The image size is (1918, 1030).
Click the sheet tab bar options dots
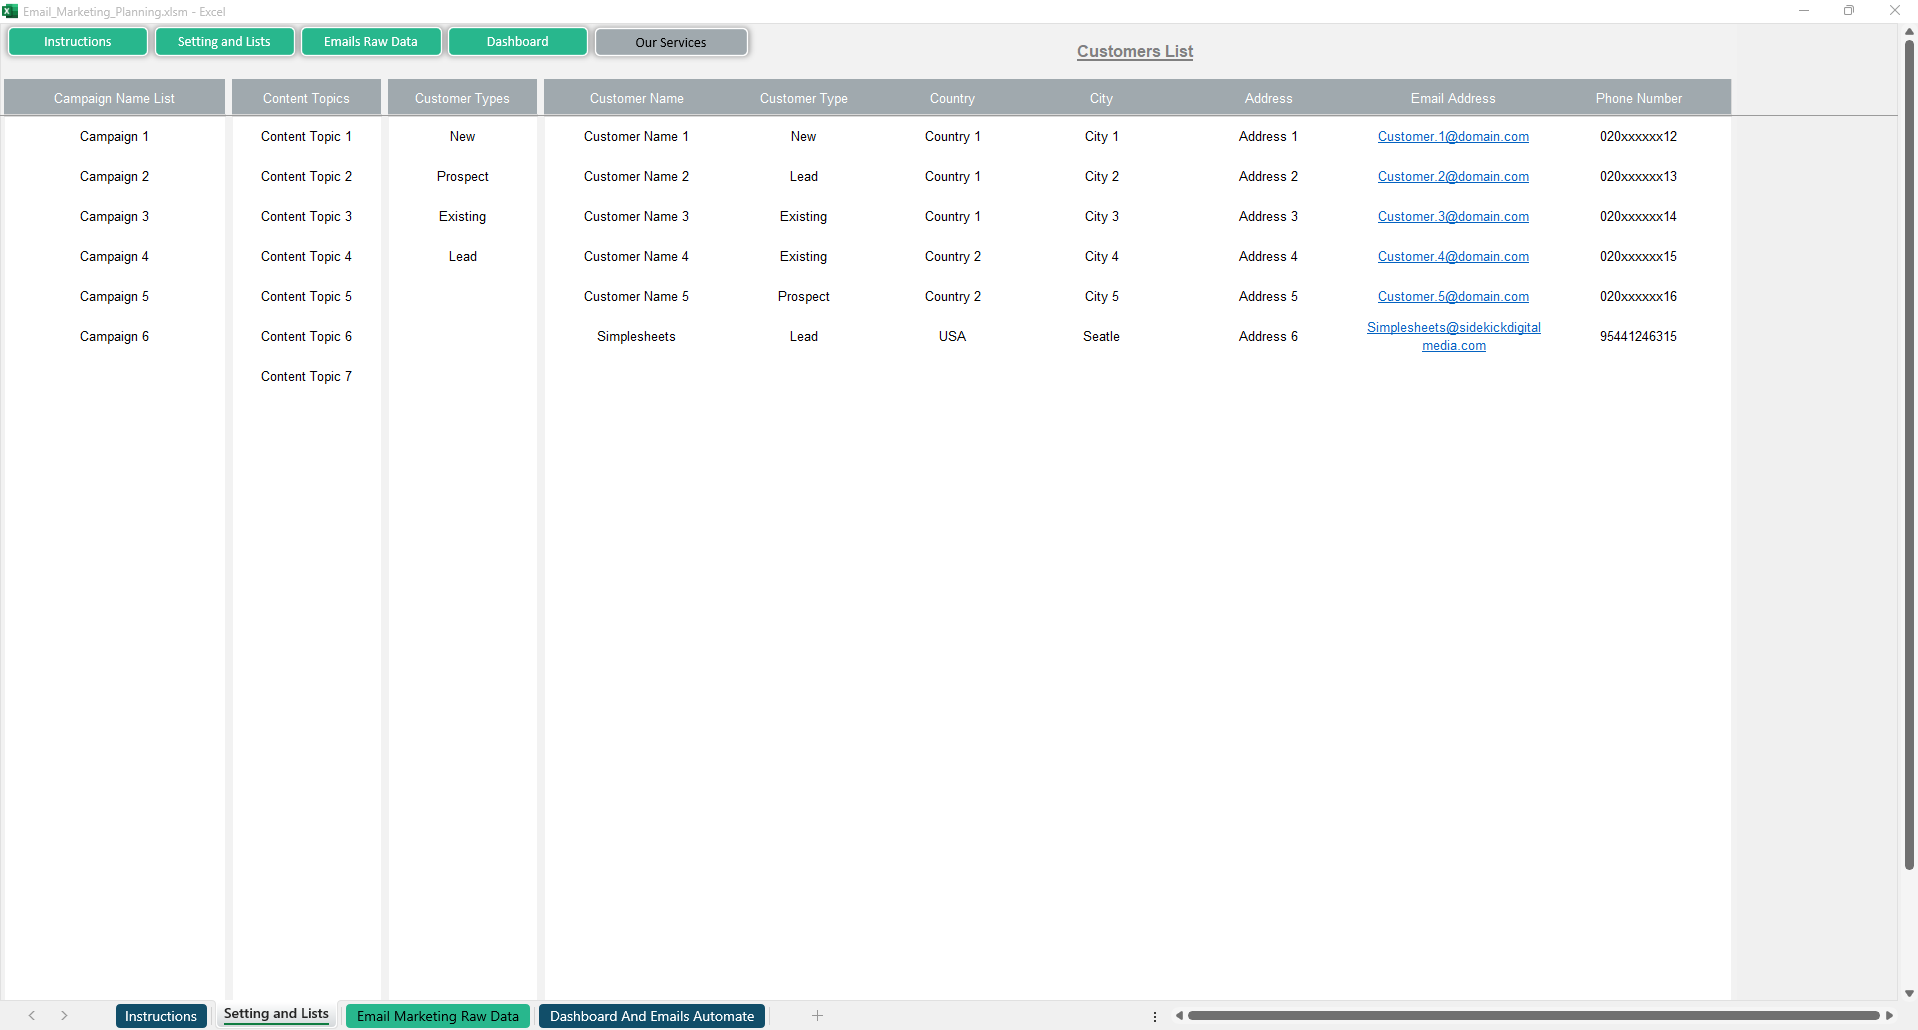[1155, 1016]
